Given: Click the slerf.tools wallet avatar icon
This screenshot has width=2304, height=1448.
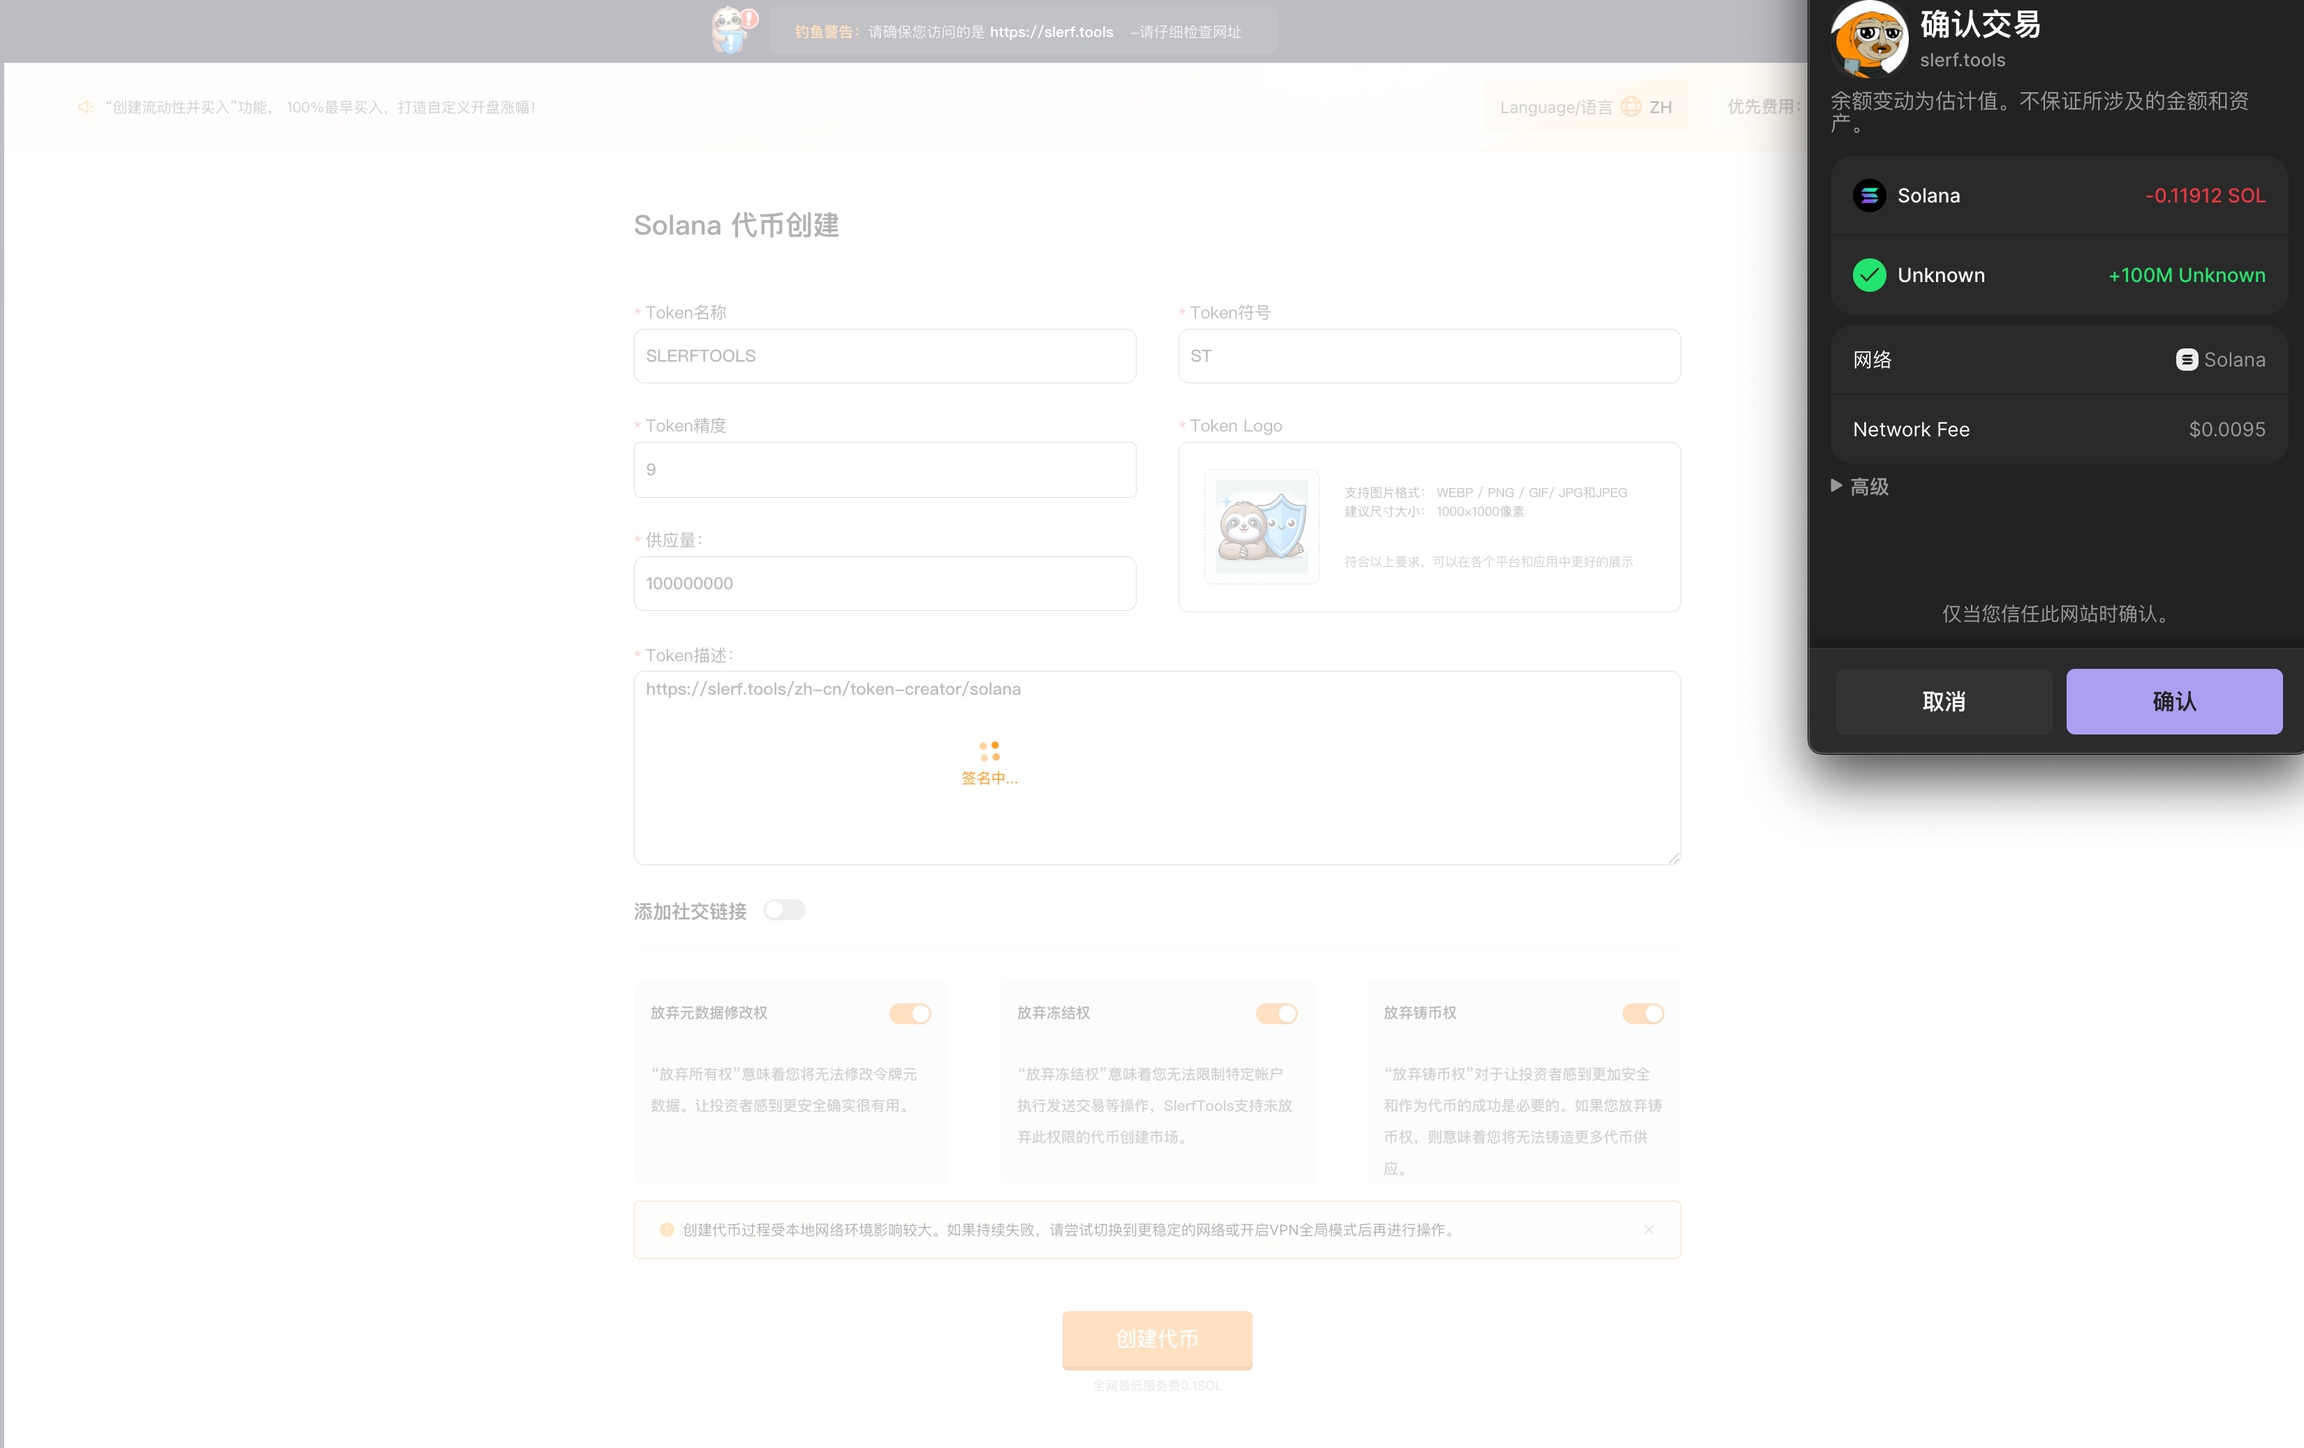Looking at the screenshot, I should pyautogui.click(x=1868, y=39).
